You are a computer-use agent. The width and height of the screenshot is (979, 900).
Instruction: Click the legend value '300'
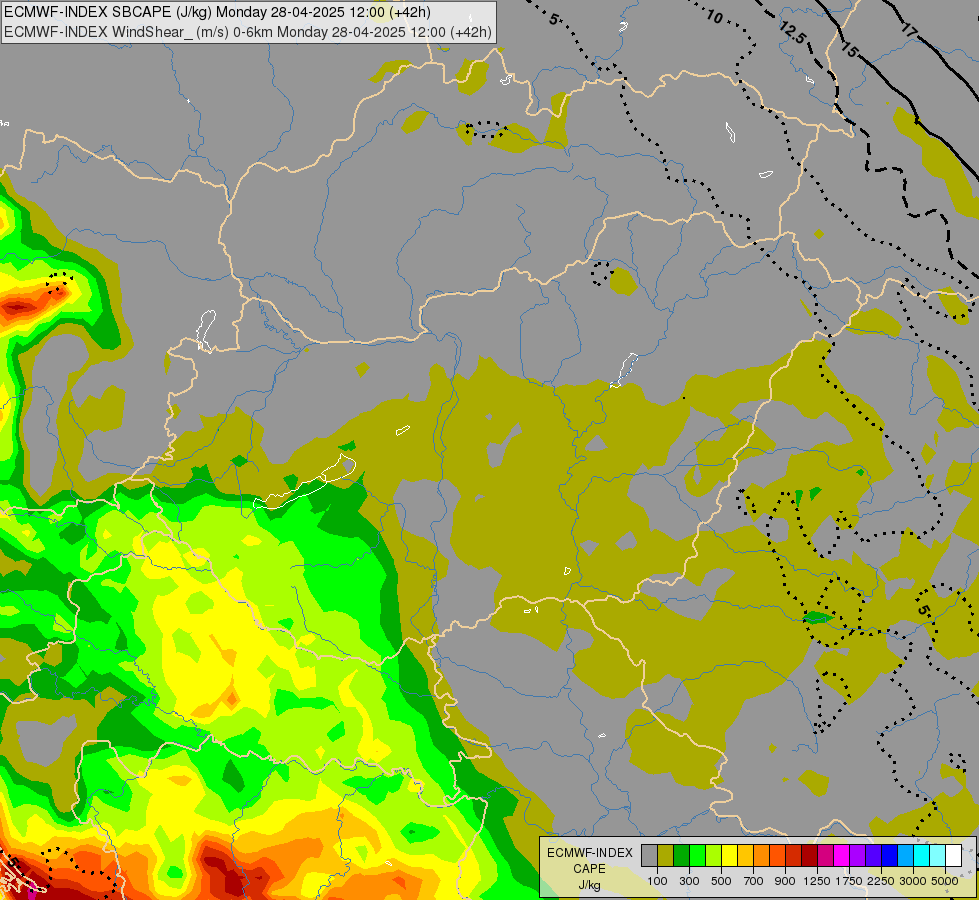(689, 881)
